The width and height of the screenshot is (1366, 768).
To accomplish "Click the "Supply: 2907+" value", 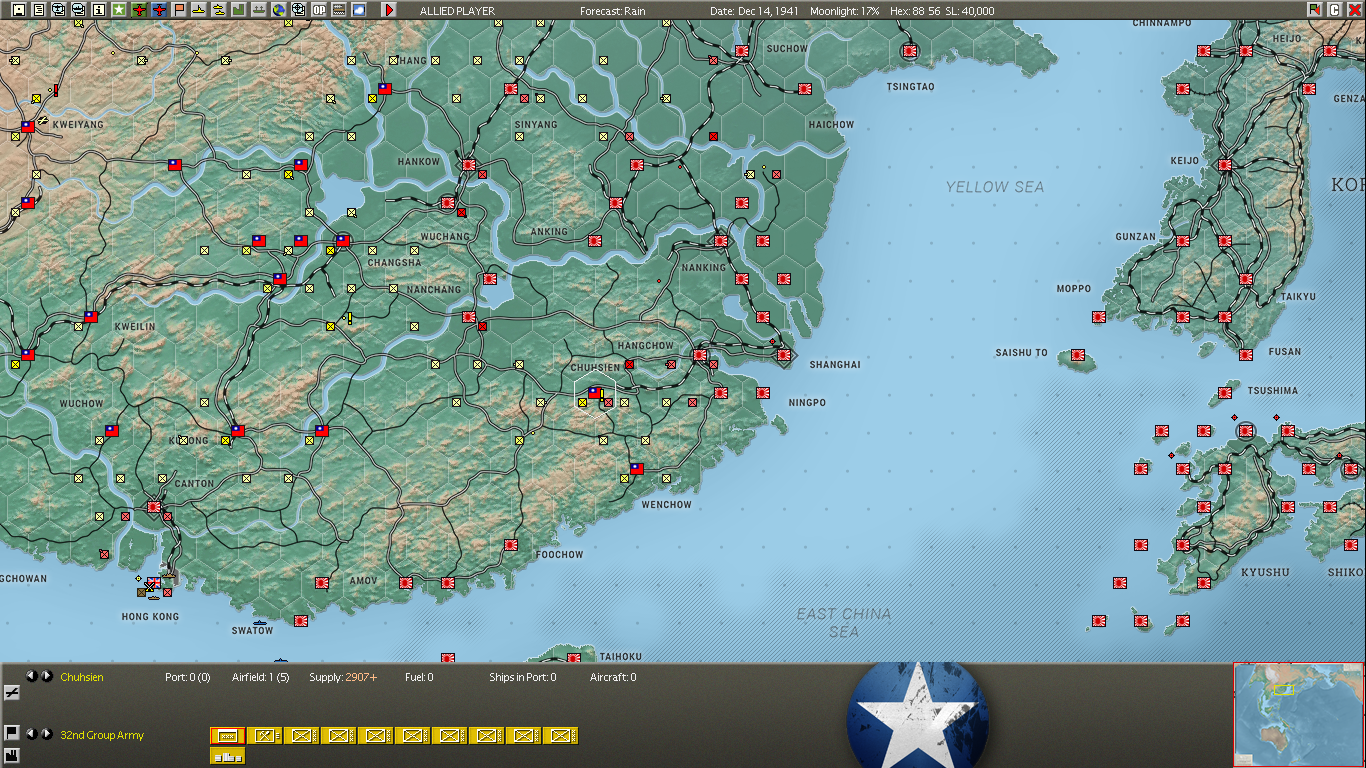I will coord(344,678).
